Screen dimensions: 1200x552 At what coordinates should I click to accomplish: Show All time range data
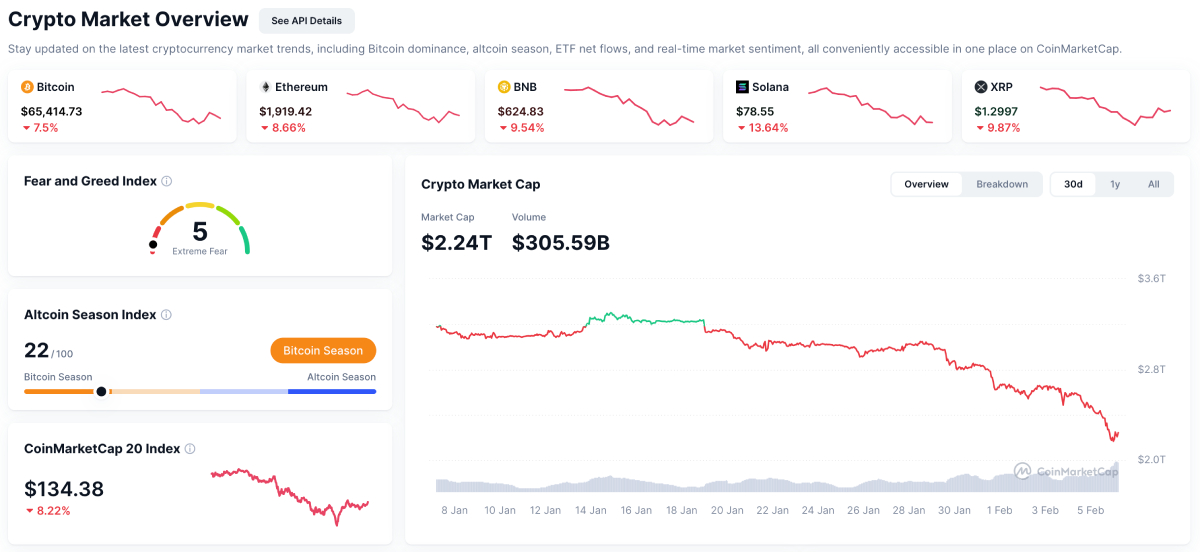(1153, 184)
